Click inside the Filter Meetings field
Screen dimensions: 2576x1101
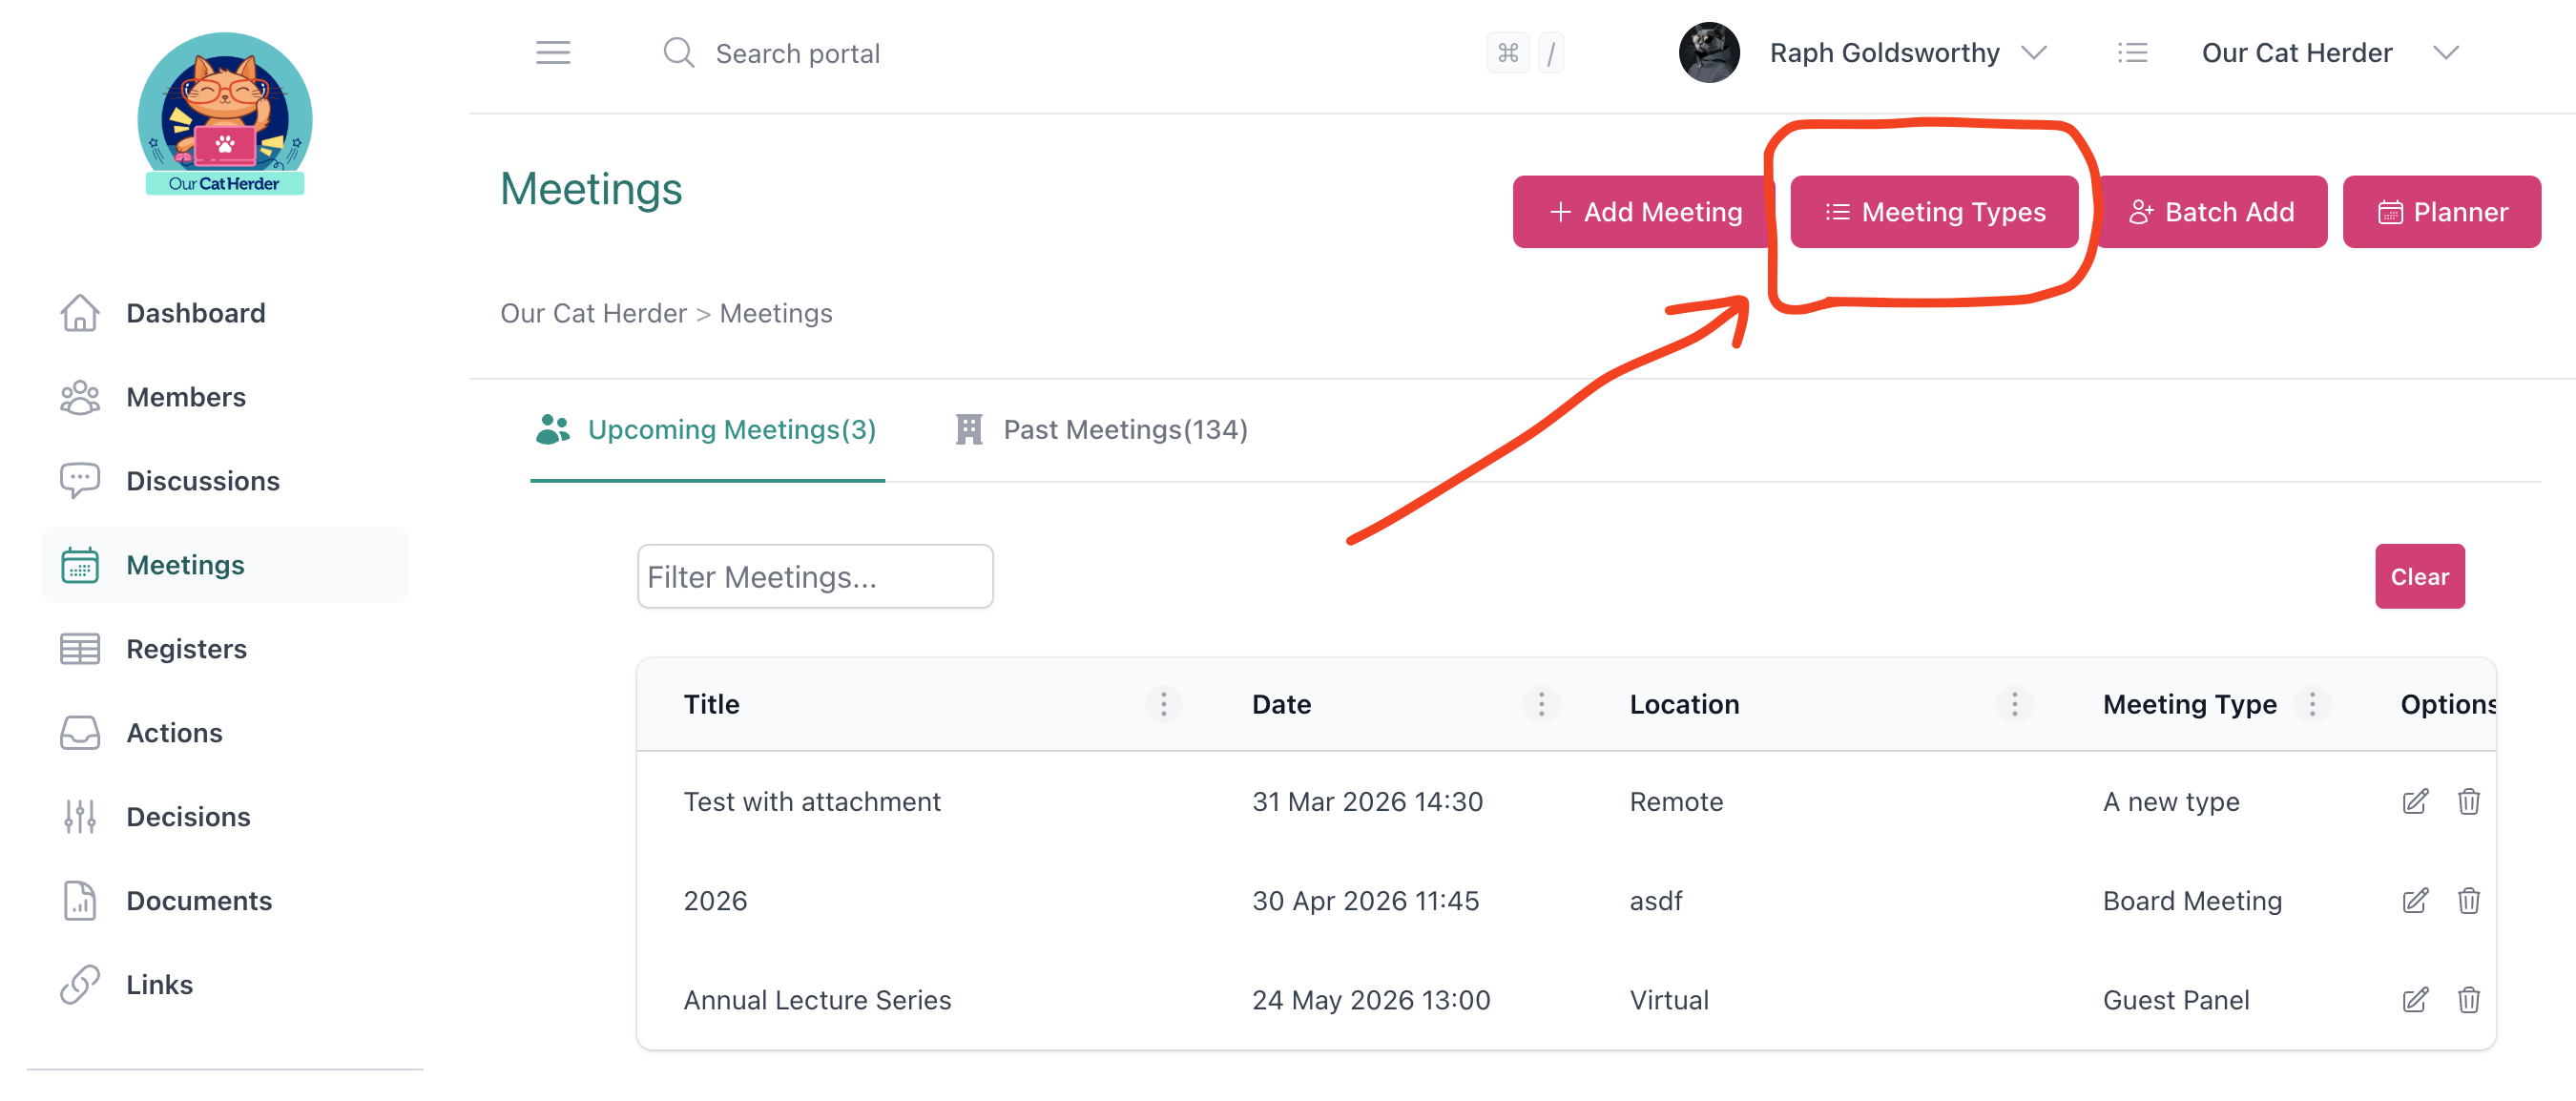click(x=814, y=576)
